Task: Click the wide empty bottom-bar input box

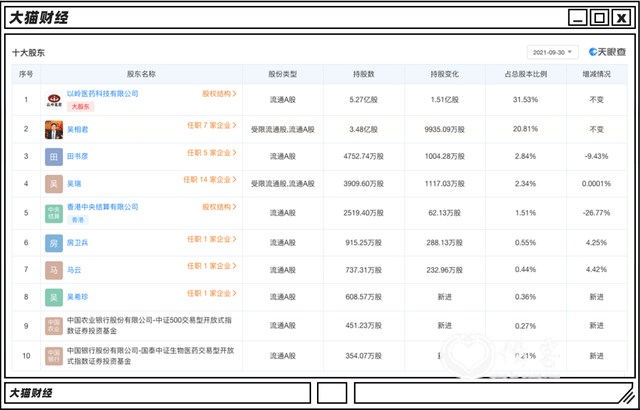Action: pyautogui.click(x=494, y=393)
